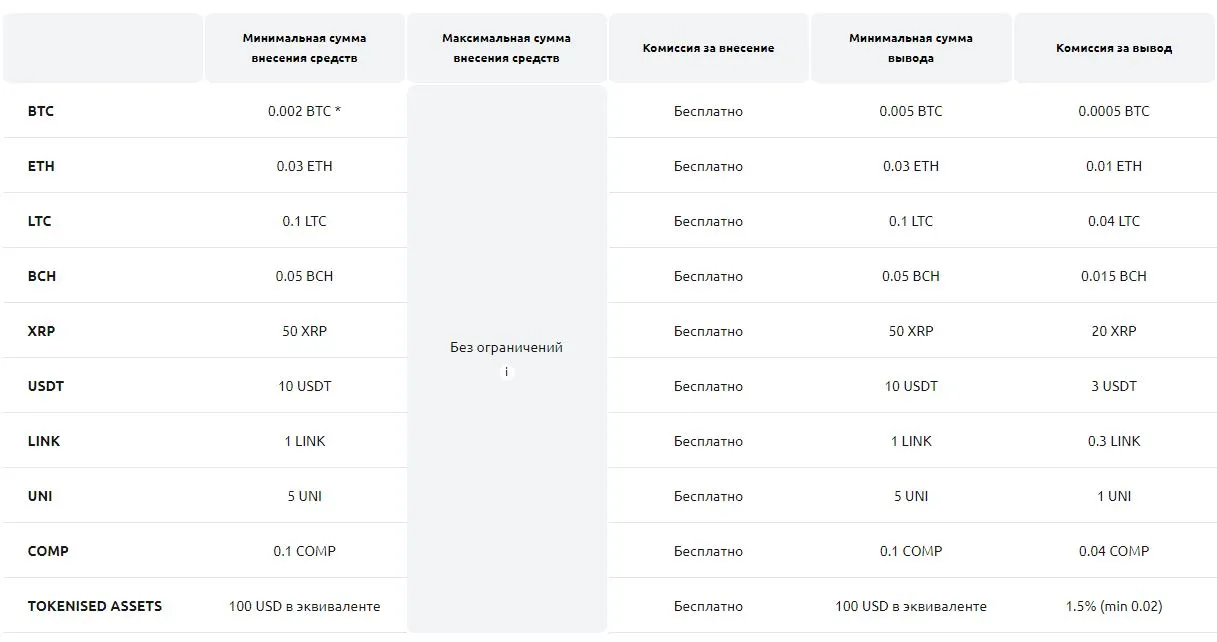Click the Комиссия за вывод column header
The image size is (1217, 642).
pos(1114,48)
